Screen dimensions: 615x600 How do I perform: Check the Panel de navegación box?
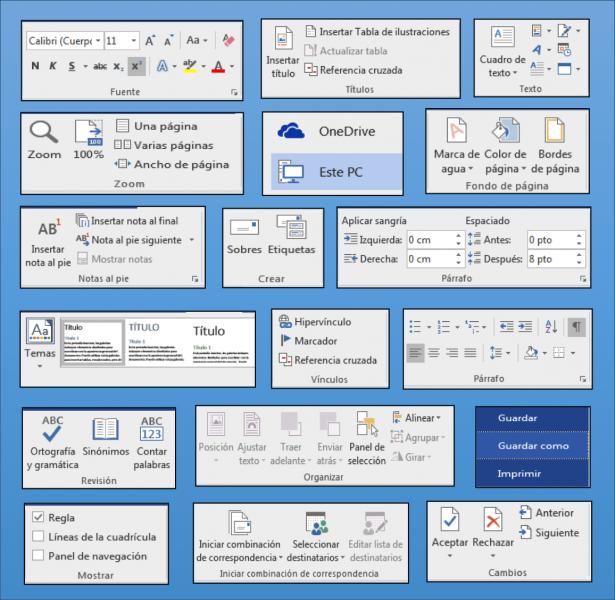click(x=38, y=556)
